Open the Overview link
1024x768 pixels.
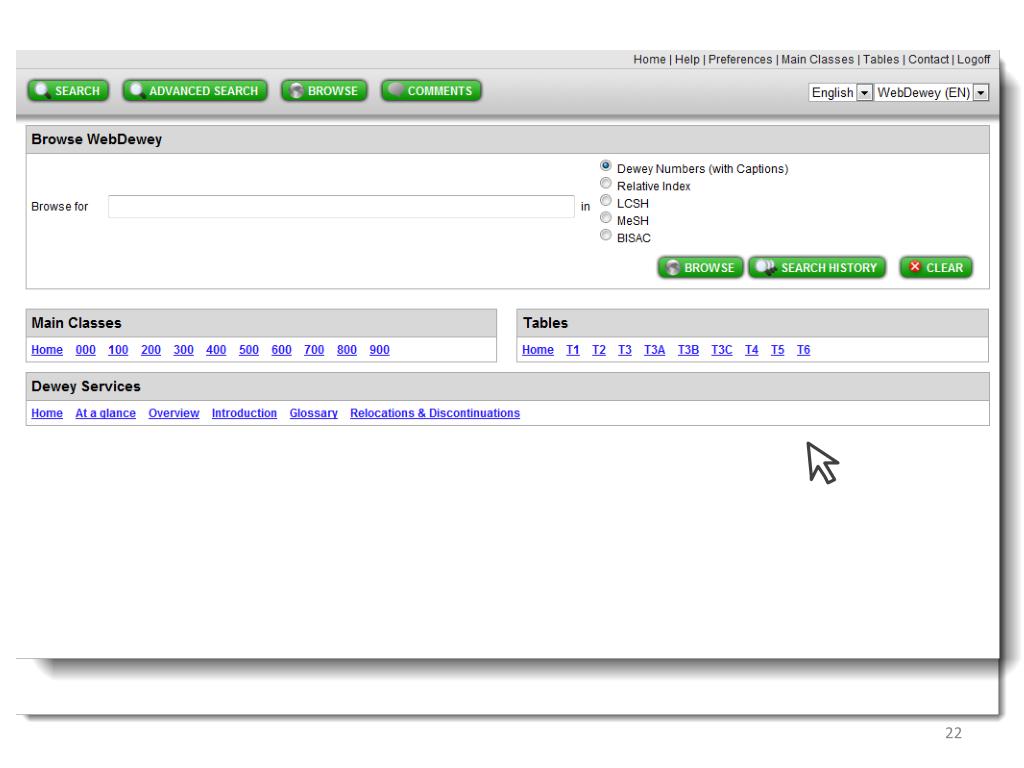pos(174,413)
